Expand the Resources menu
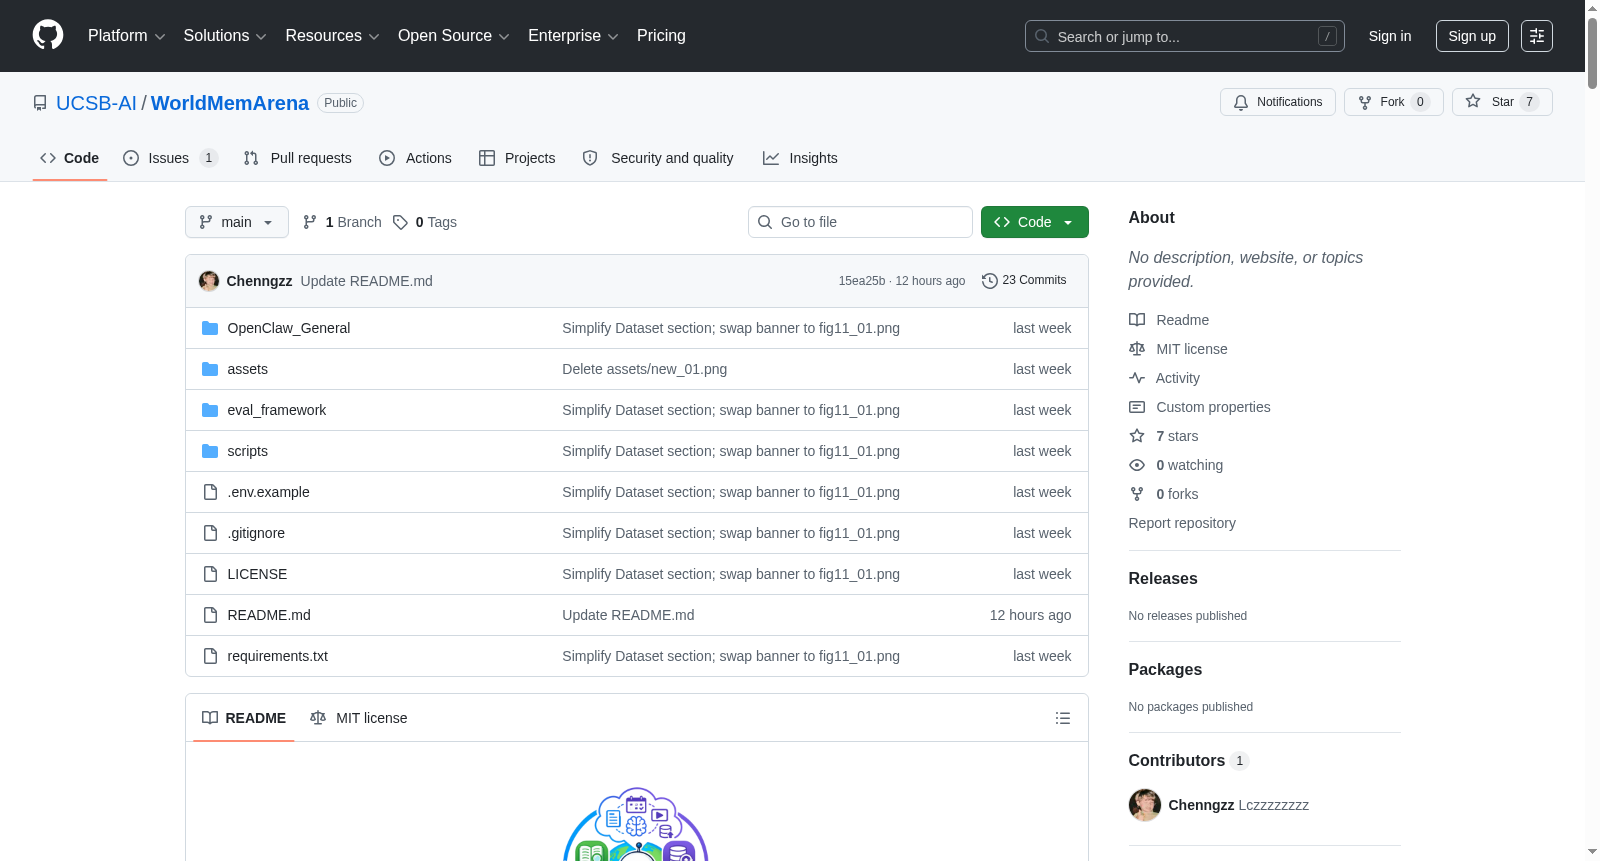Image resolution: width=1600 pixels, height=861 pixels. (x=332, y=36)
